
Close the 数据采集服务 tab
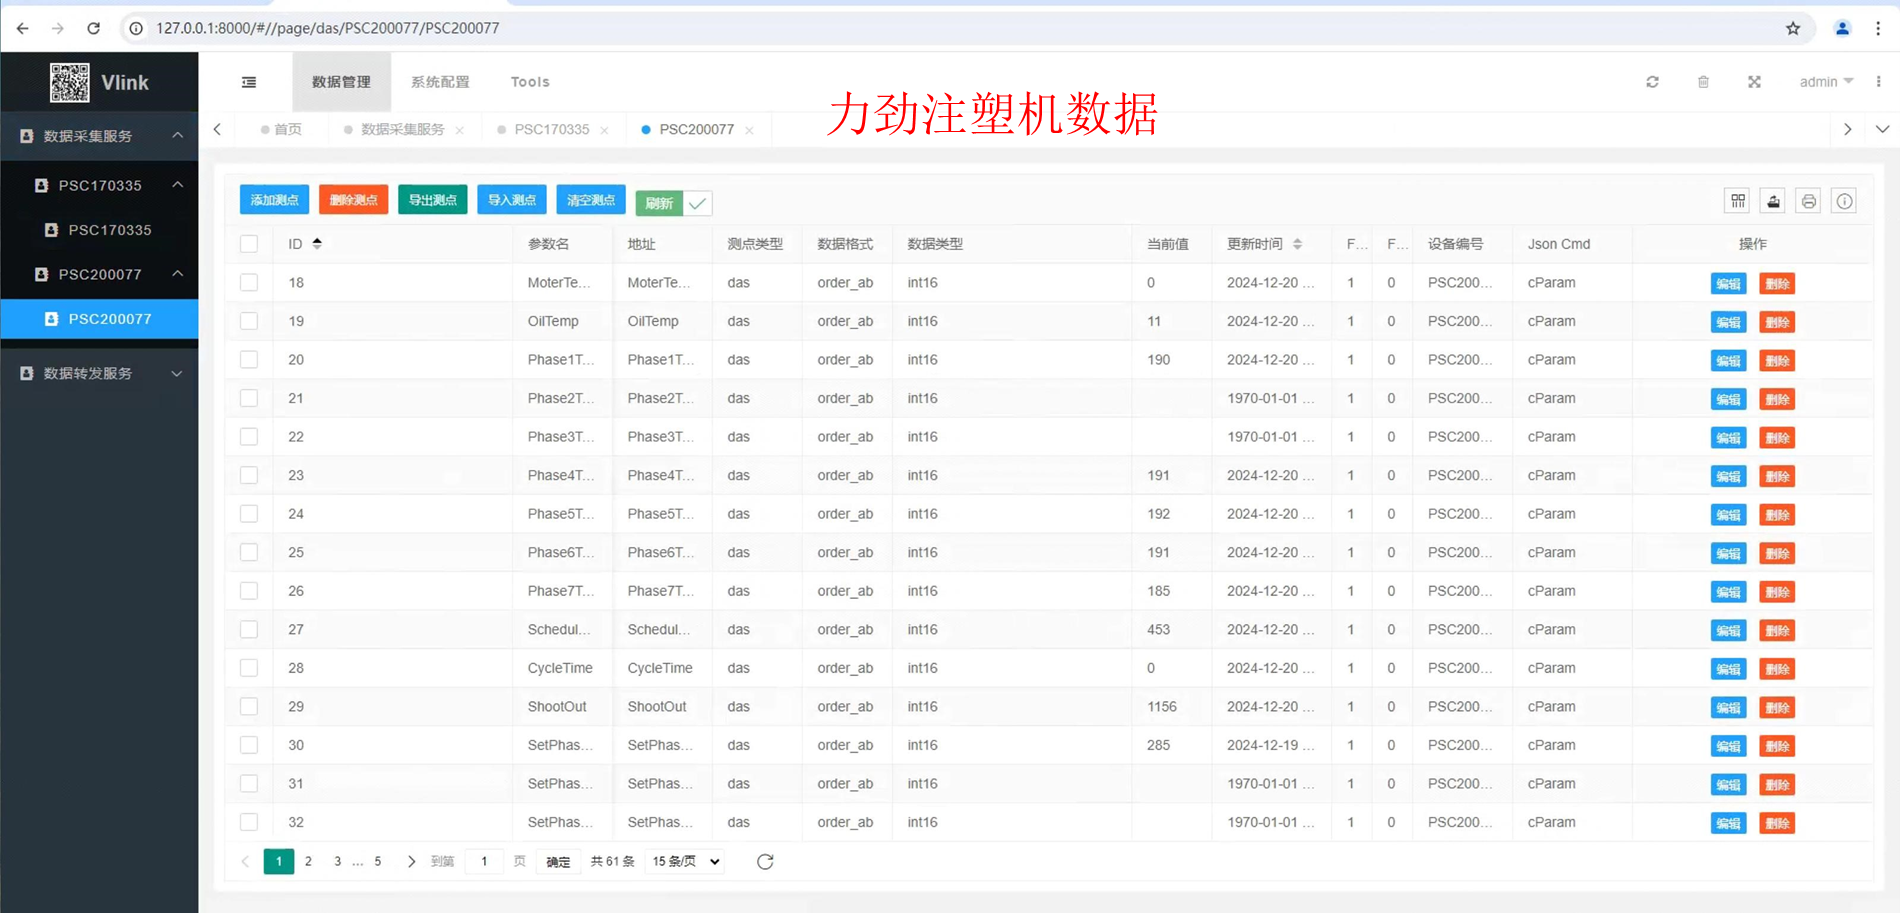click(459, 130)
